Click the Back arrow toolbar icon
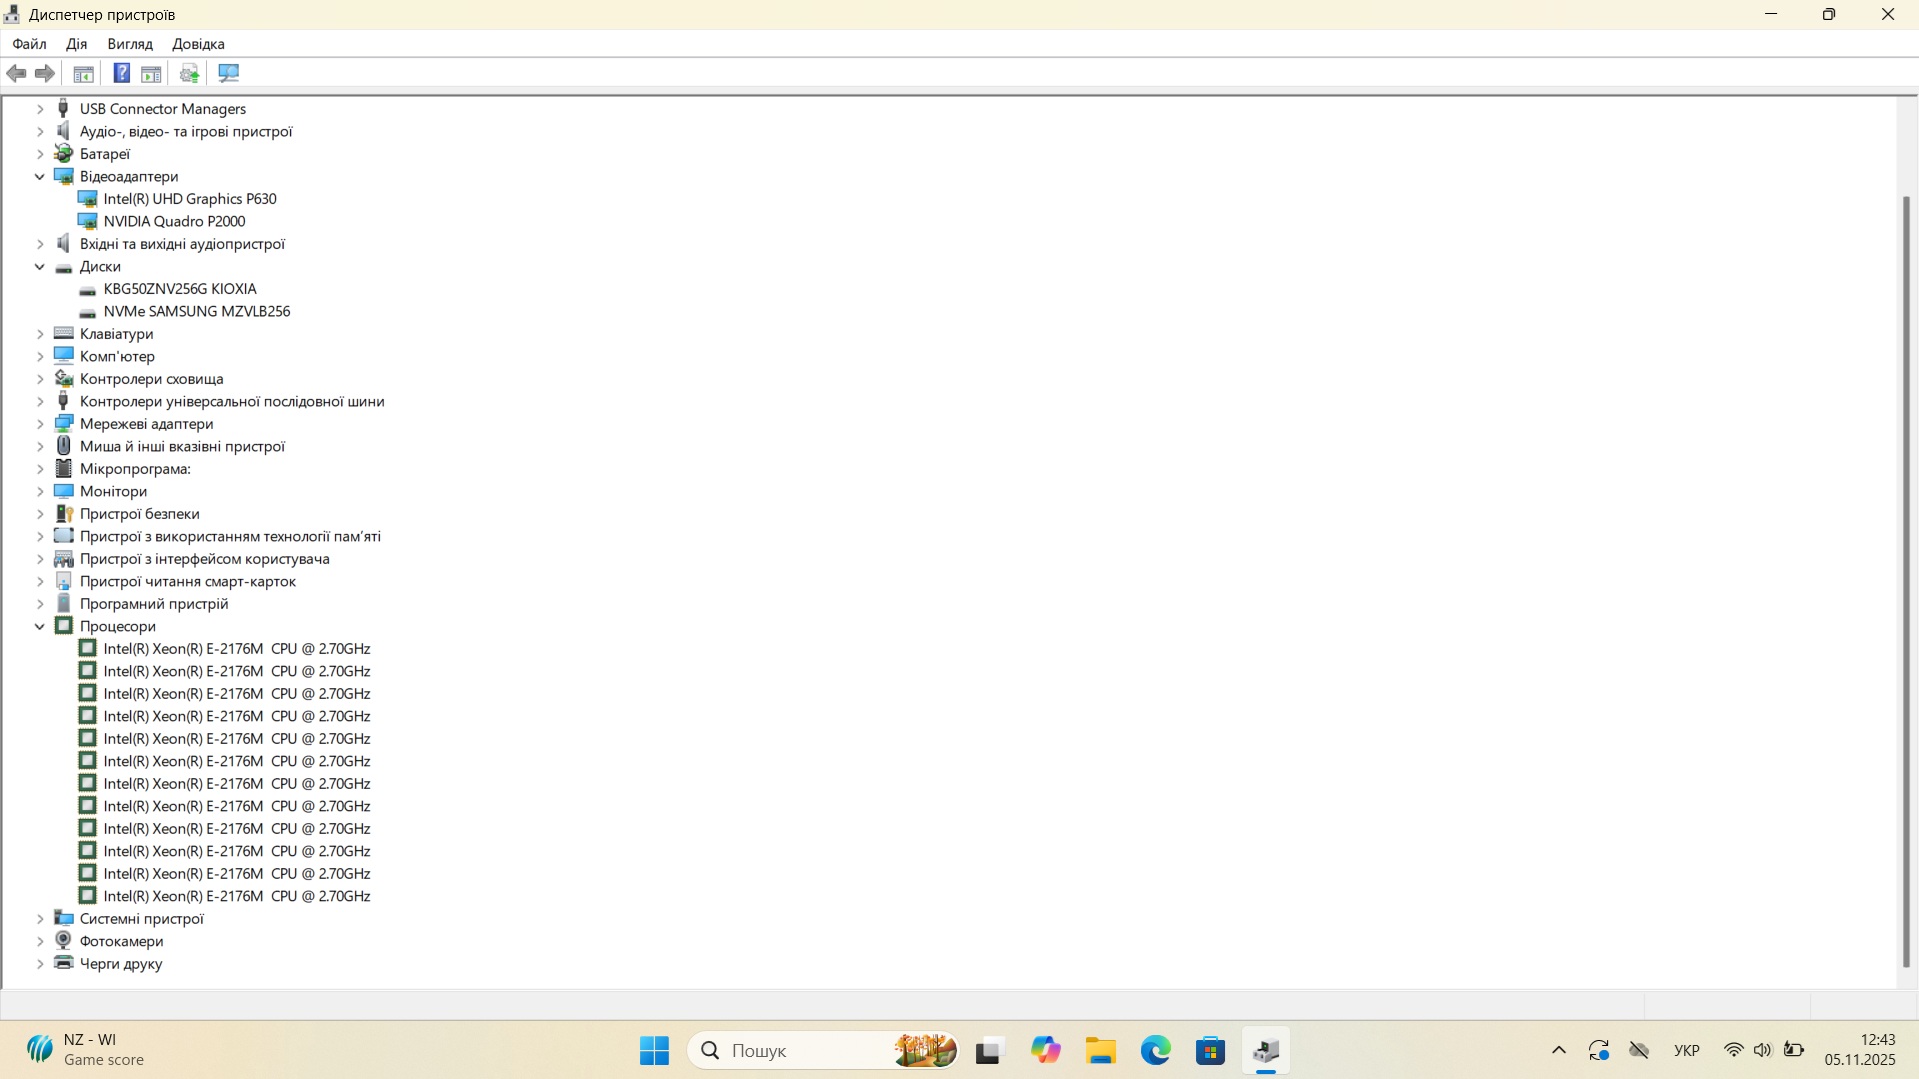The width and height of the screenshot is (1919, 1079). coord(17,73)
